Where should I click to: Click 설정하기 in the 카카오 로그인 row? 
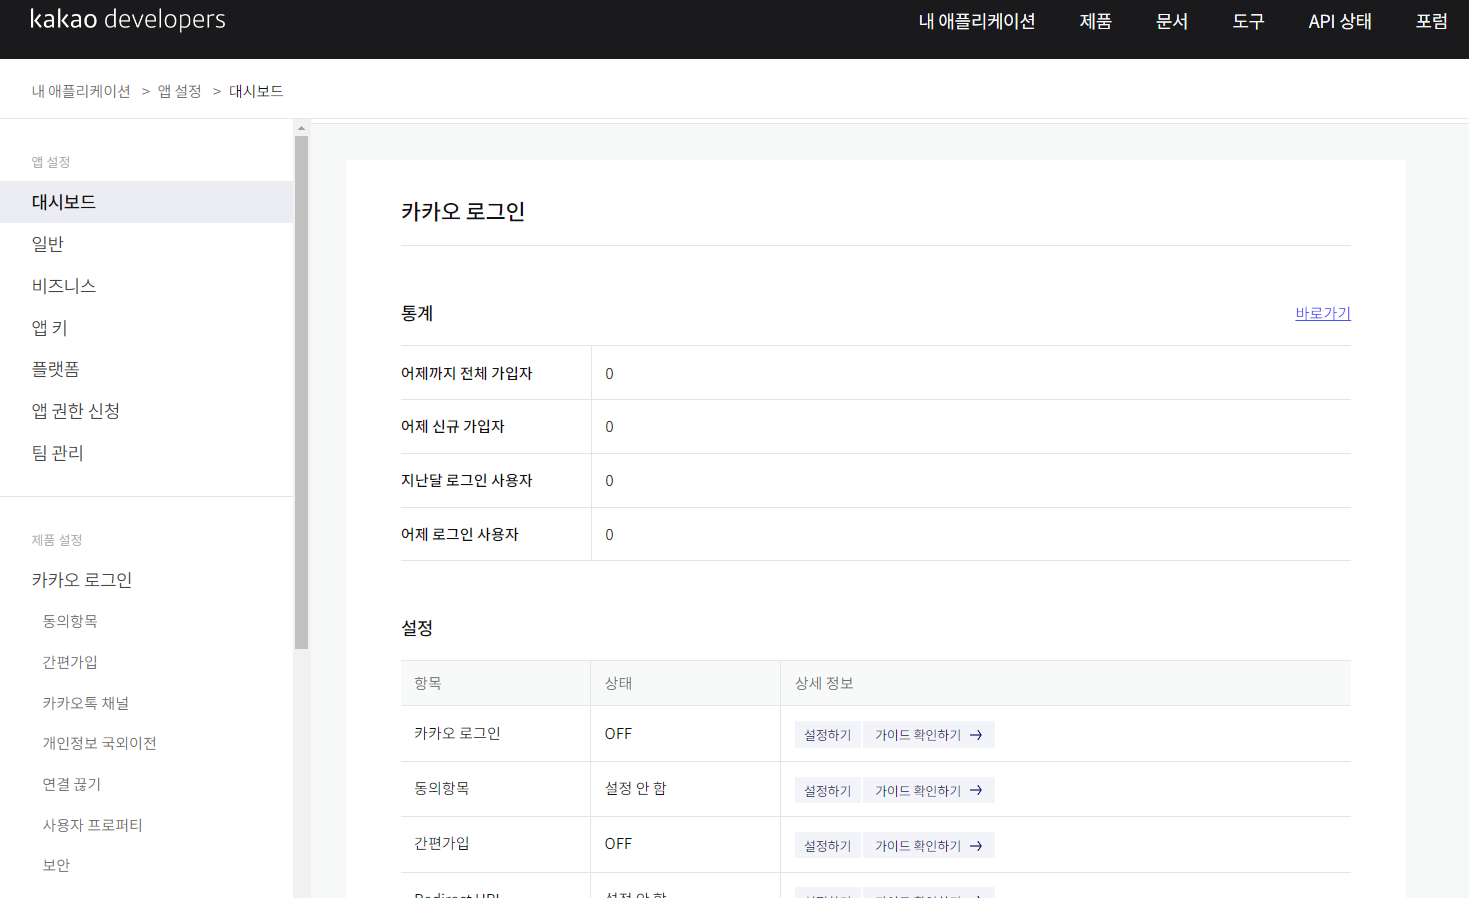tap(828, 735)
